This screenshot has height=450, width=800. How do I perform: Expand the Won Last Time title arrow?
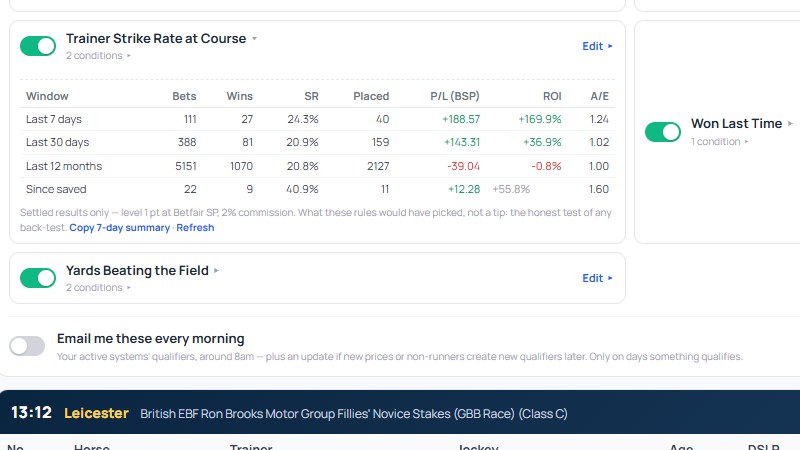coord(790,123)
